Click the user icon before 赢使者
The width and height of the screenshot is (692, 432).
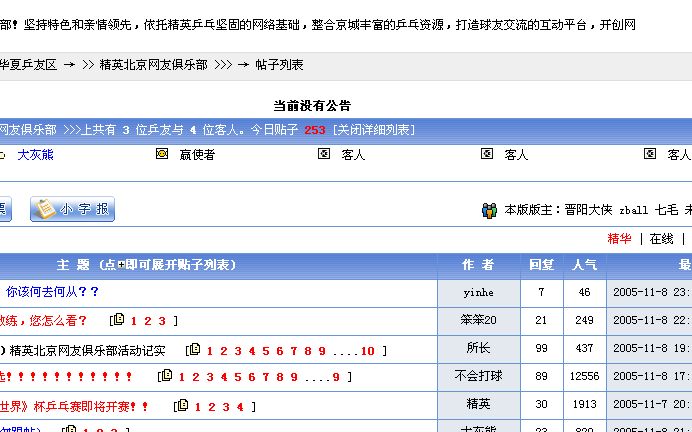coord(162,154)
